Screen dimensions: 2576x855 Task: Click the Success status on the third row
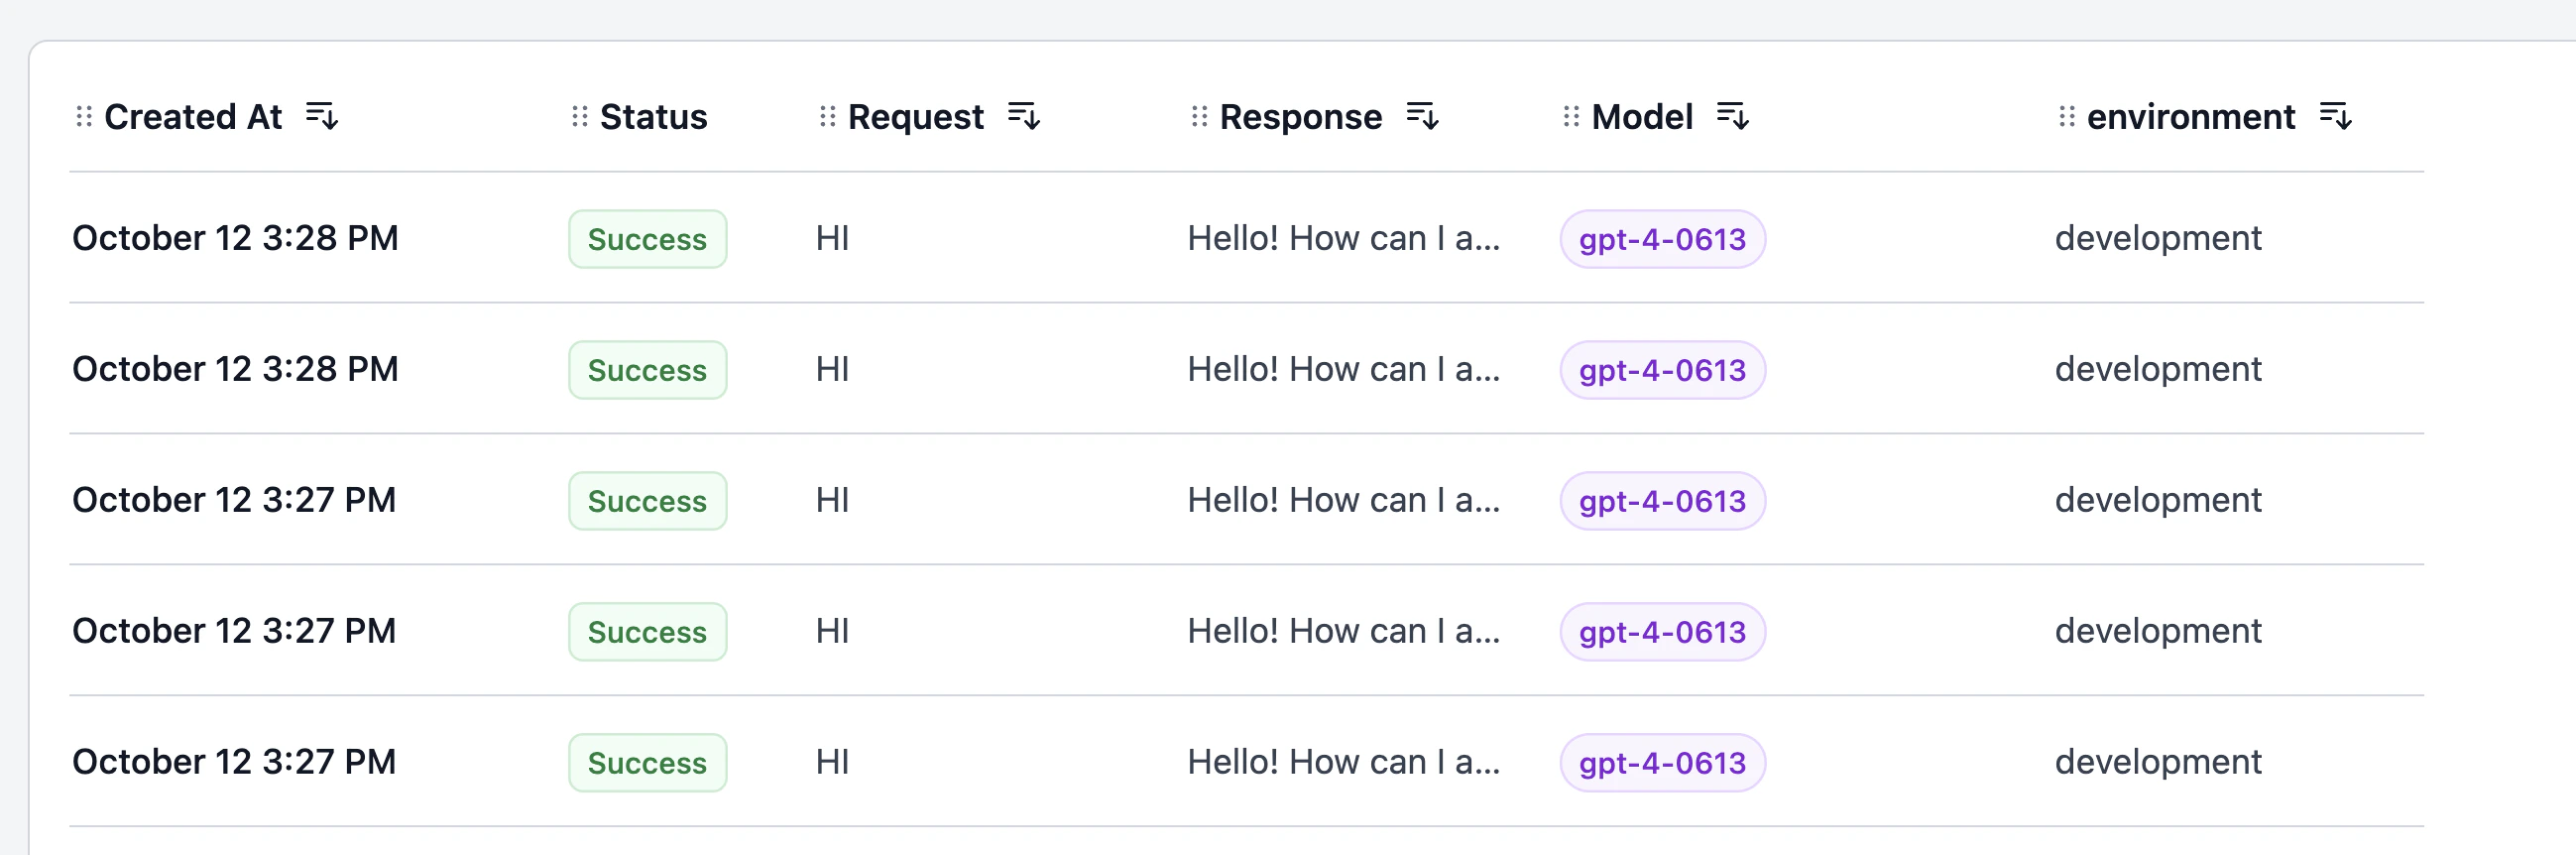[647, 501]
